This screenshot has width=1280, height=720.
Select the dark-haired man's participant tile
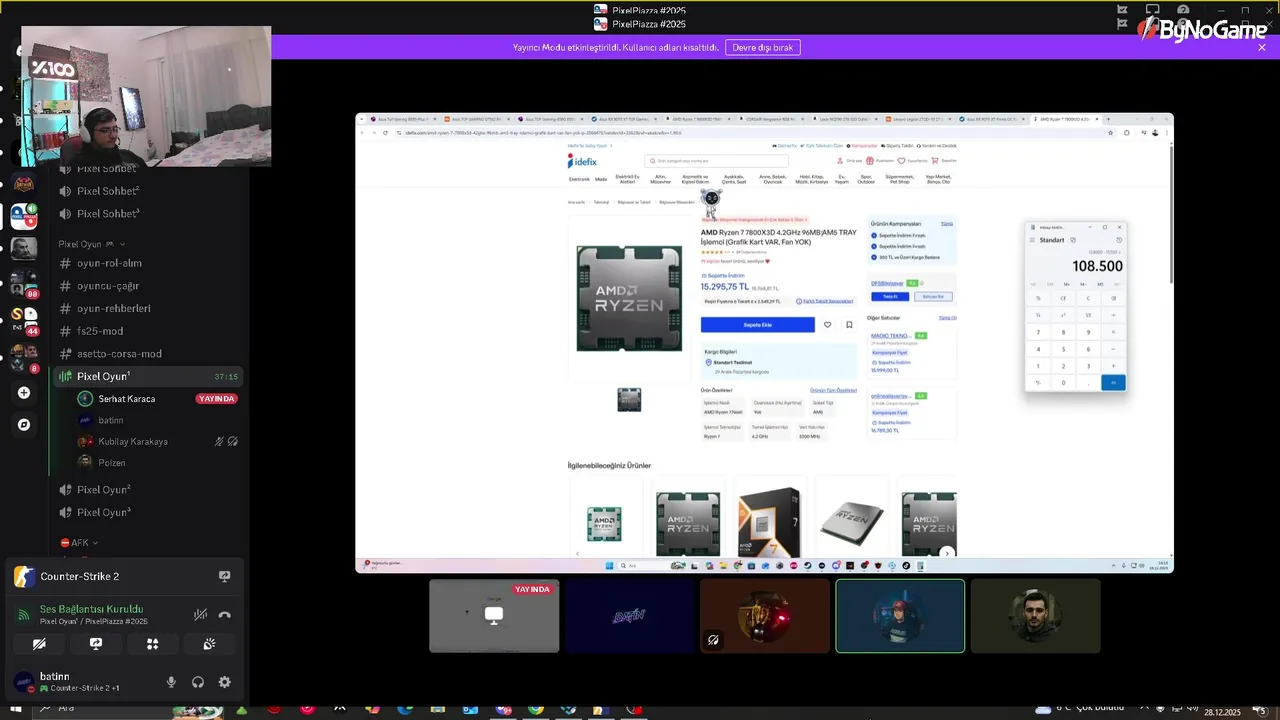tap(1036, 616)
